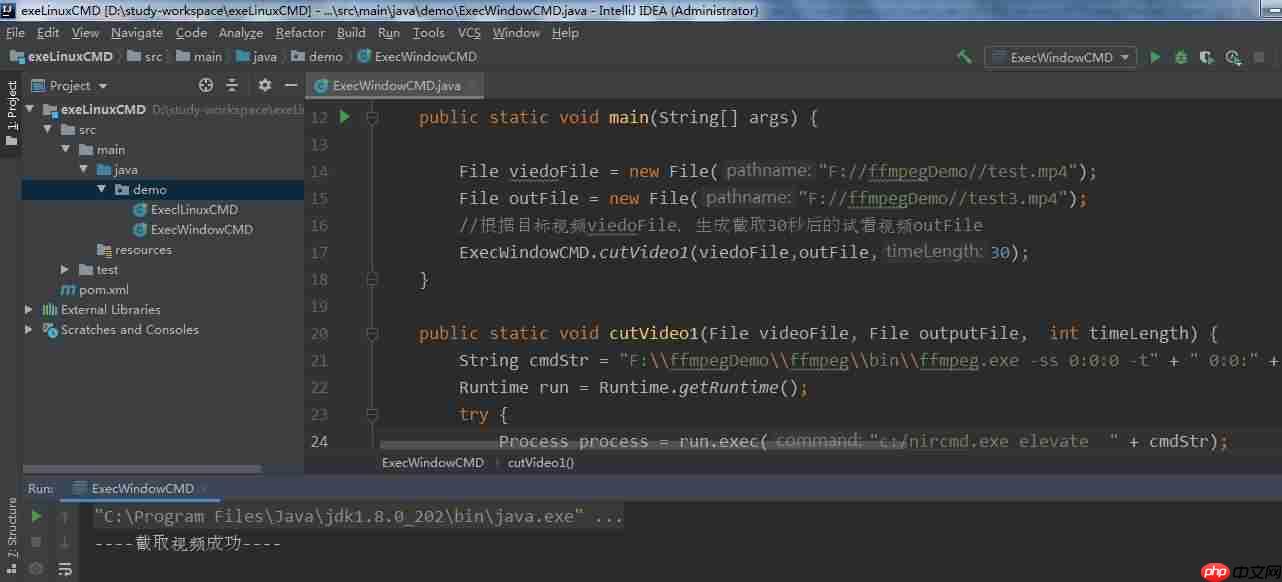The width and height of the screenshot is (1282, 582).
Task: Click the locate-file crosshair icon in Project panel
Action: [x=206, y=85]
